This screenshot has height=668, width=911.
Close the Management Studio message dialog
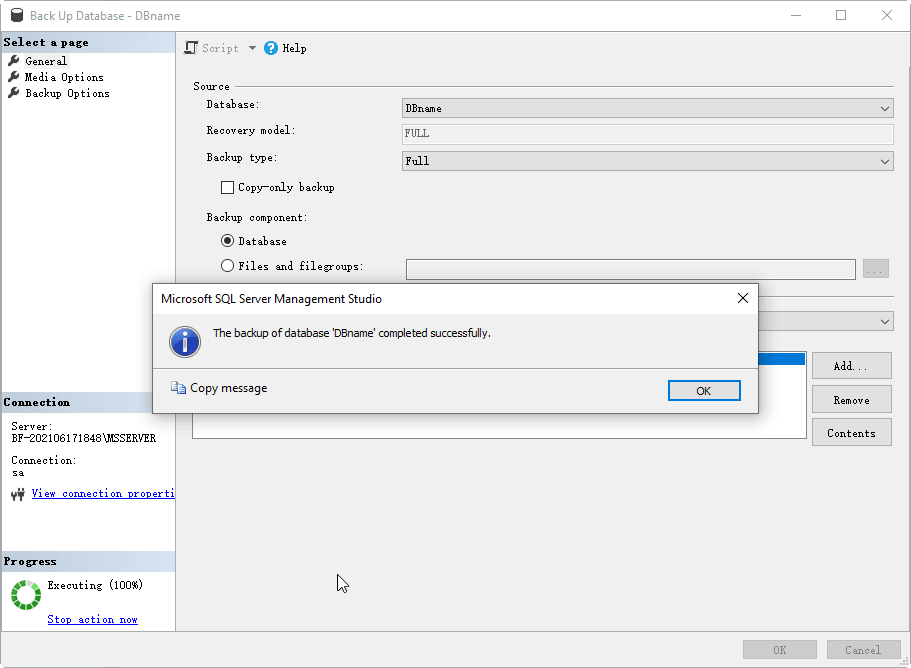(x=743, y=298)
